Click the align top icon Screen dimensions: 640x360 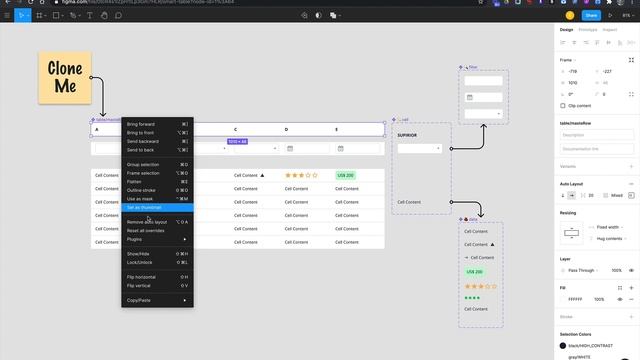click(597, 42)
